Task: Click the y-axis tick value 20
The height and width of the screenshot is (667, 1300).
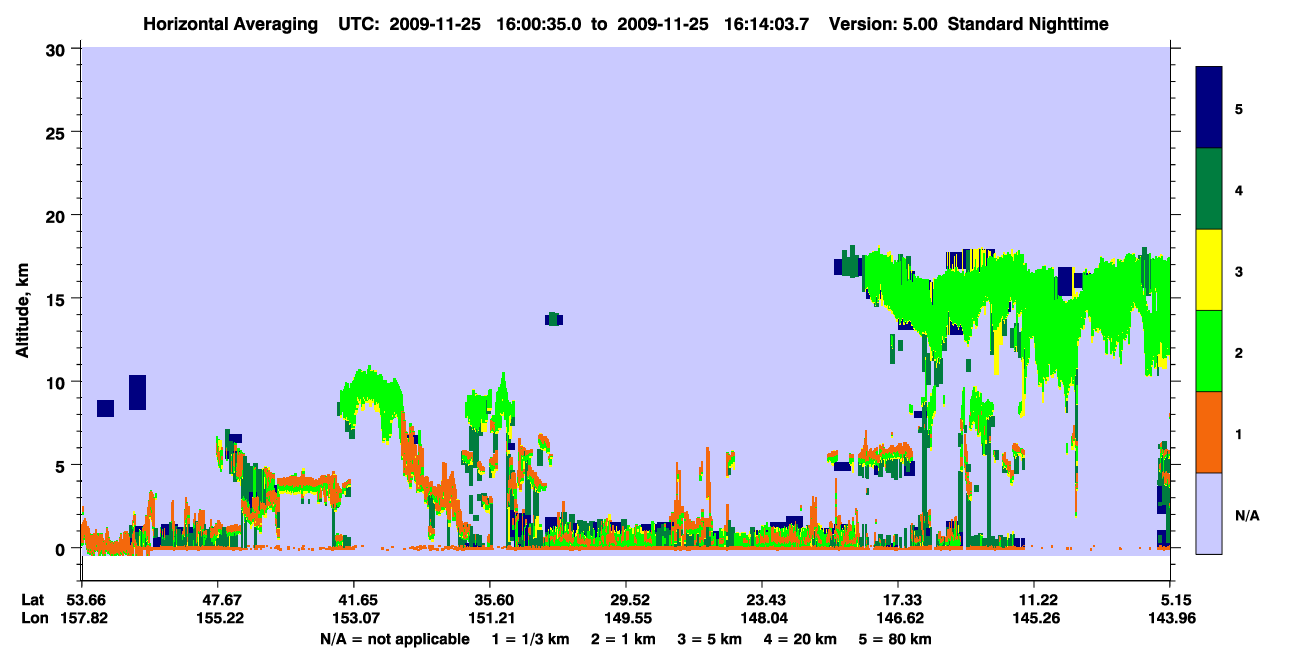Action: (x=58, y=215)
